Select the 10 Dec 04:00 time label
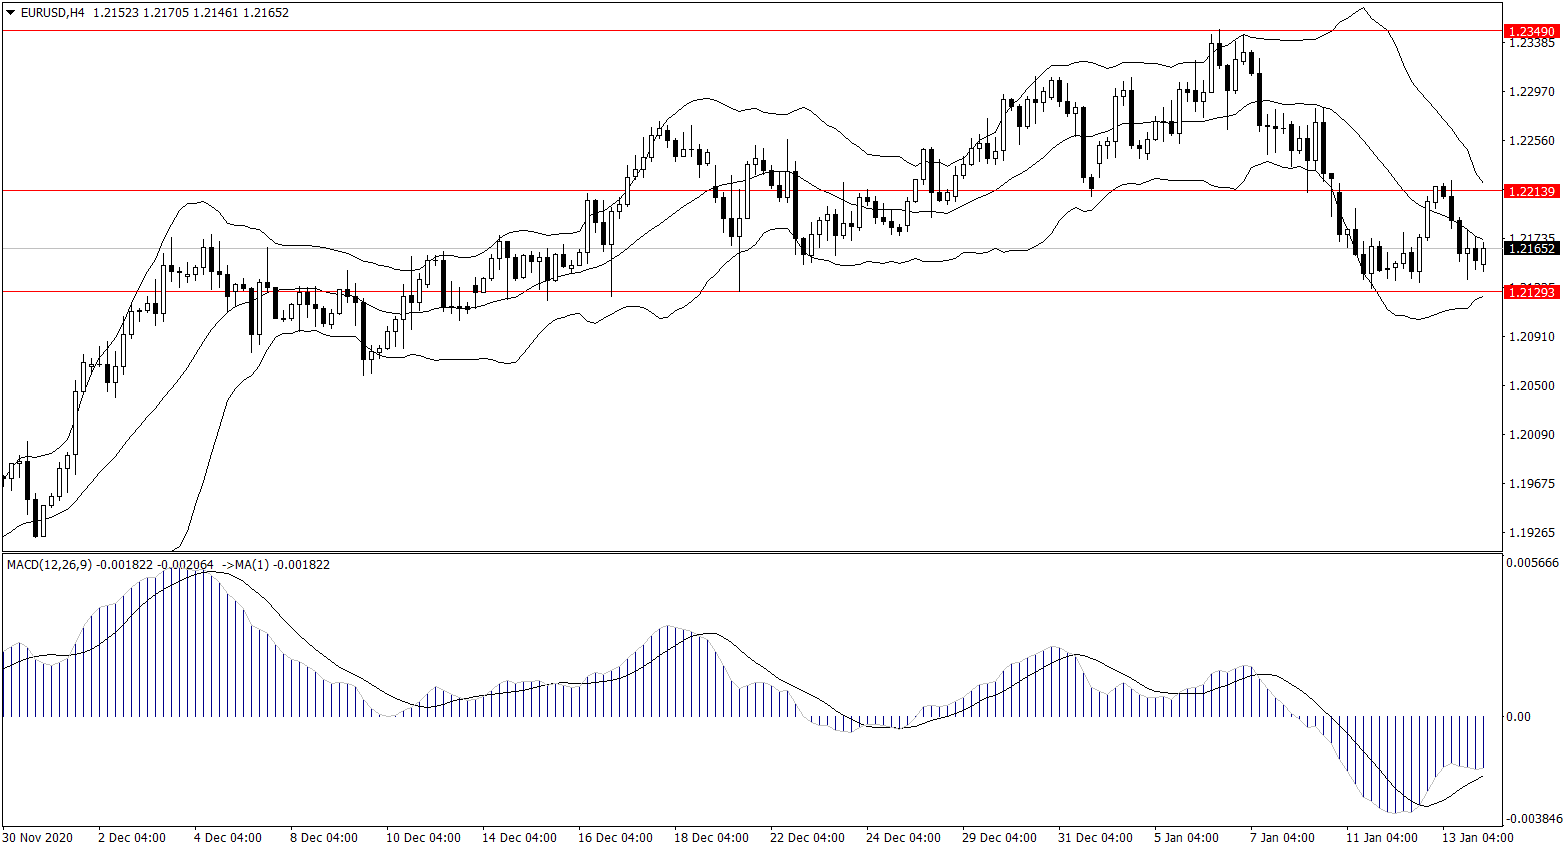The width and height of the screenshot is (1566, 850). point(423,837)
